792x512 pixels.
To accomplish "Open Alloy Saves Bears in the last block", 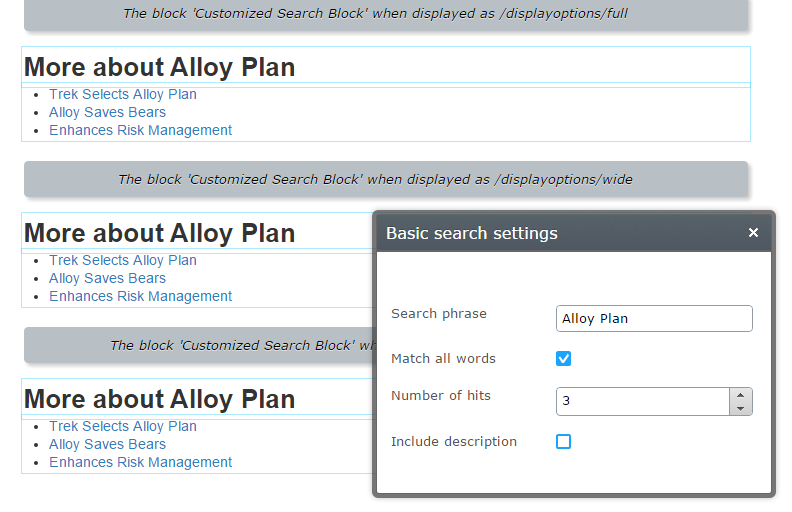I will pos(107,444).
